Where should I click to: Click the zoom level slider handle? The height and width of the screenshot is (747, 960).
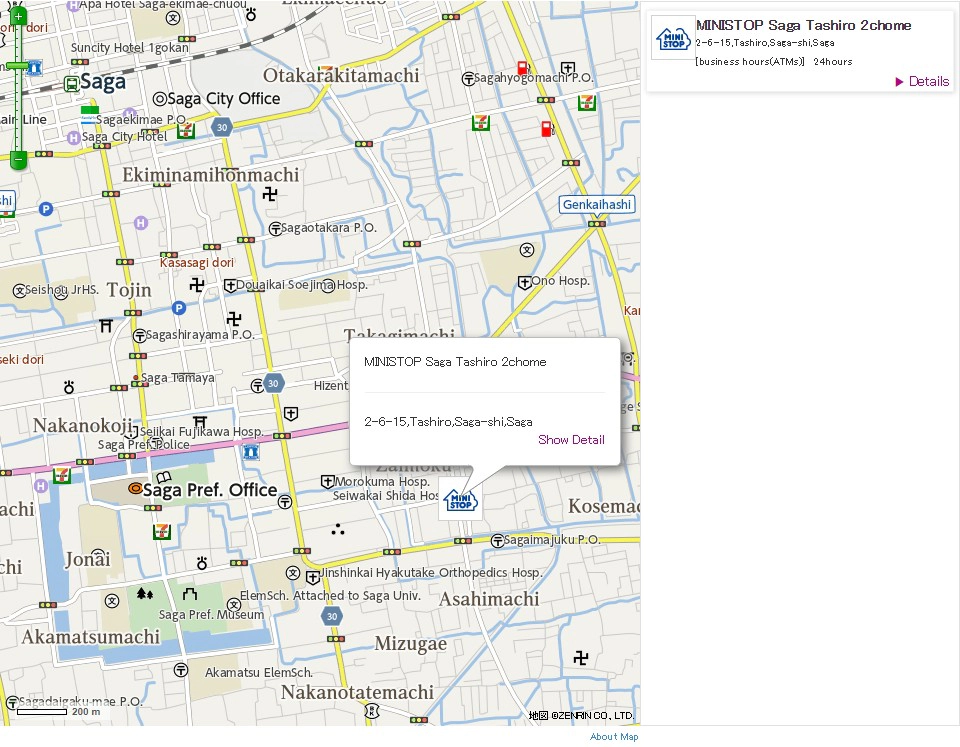pyautogui.click(x=18, y=65)
